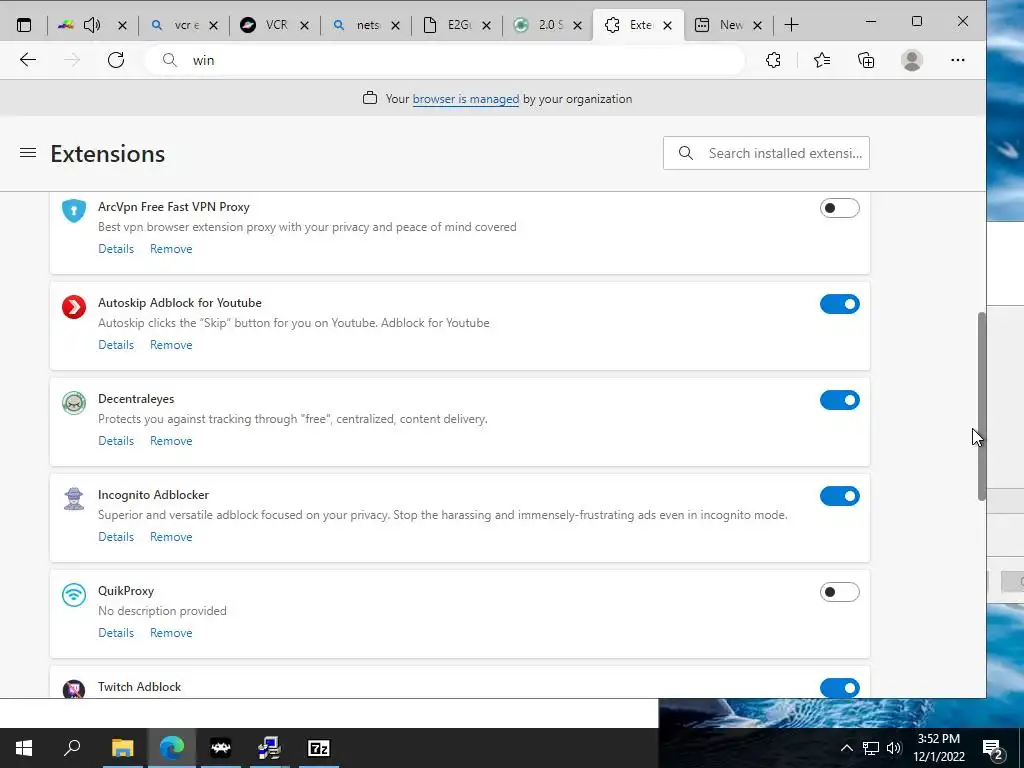Show hidden tray icons chevron
1024x768 pixels.
pyautogui.click(x=846, y=748)
